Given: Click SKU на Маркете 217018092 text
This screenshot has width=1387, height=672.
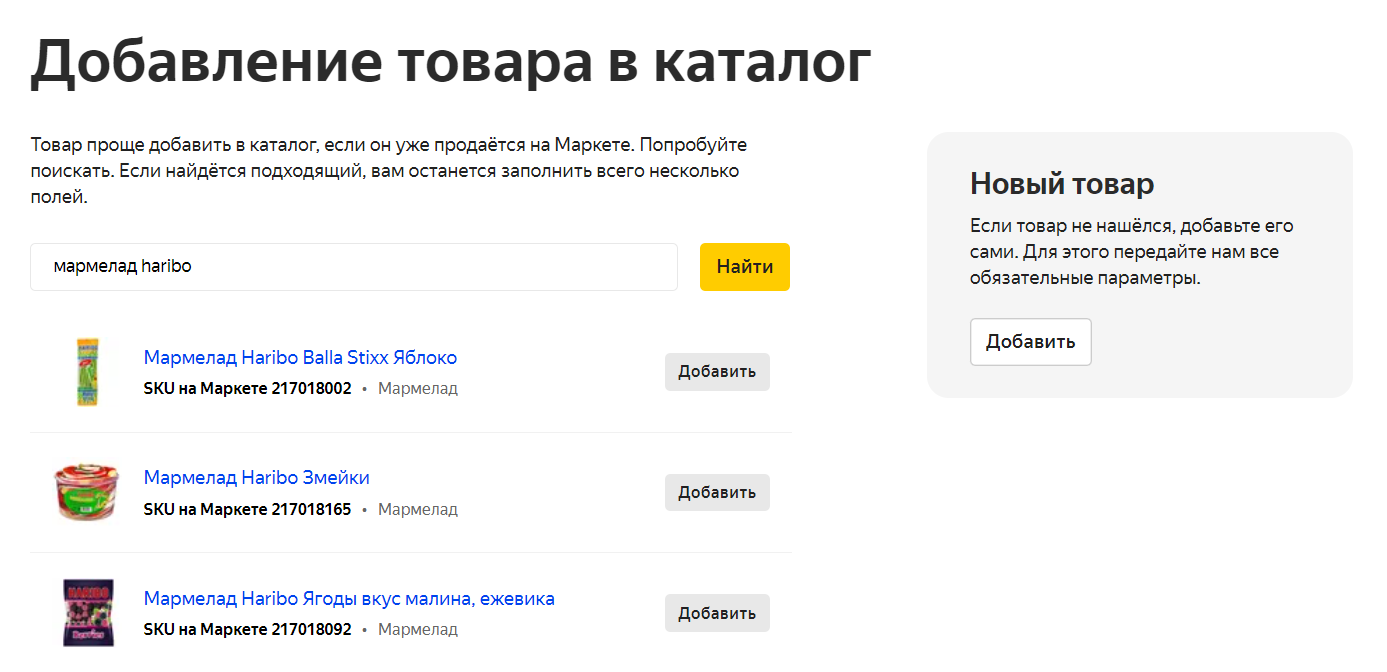Looking at the screenshot, I should click(247, 630).
